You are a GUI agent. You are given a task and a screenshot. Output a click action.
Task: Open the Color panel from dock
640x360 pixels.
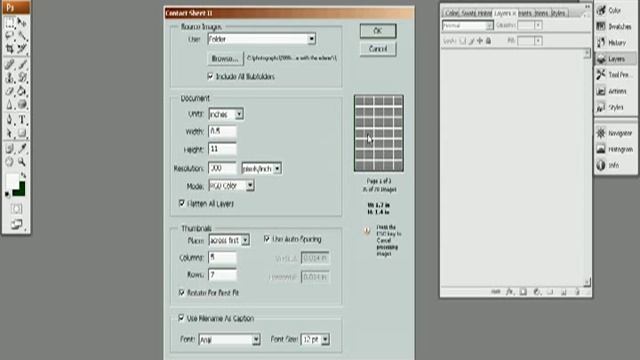614,11
